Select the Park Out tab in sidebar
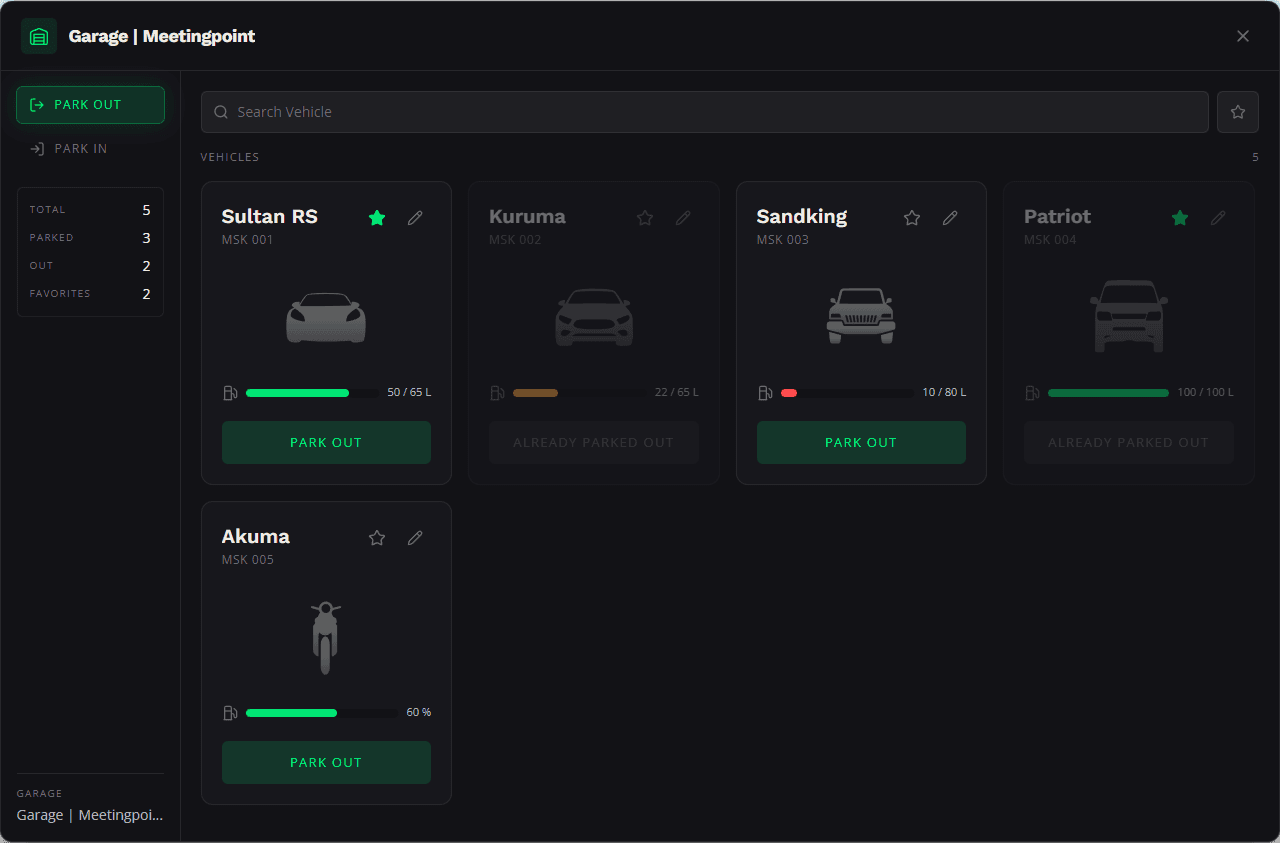The height and width of the screenshot is (843, 1280). click(x=90, y=105)
